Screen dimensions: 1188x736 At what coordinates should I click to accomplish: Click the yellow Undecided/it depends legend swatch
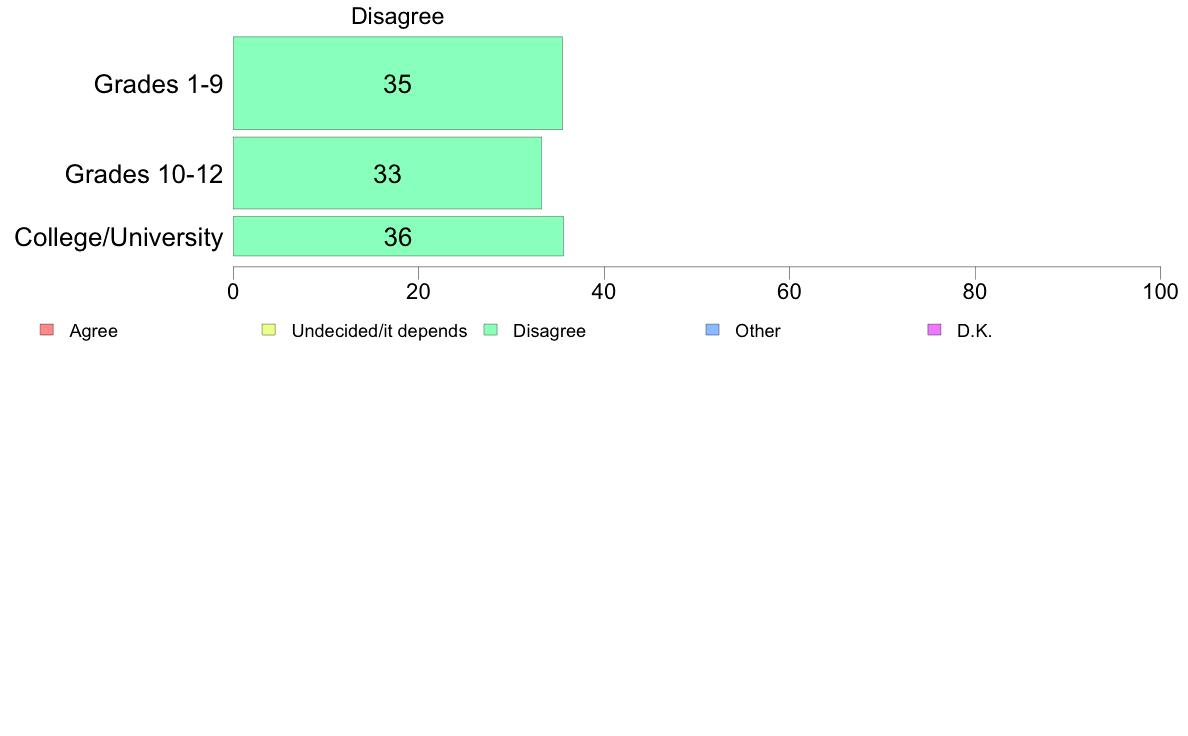(269, 330)
